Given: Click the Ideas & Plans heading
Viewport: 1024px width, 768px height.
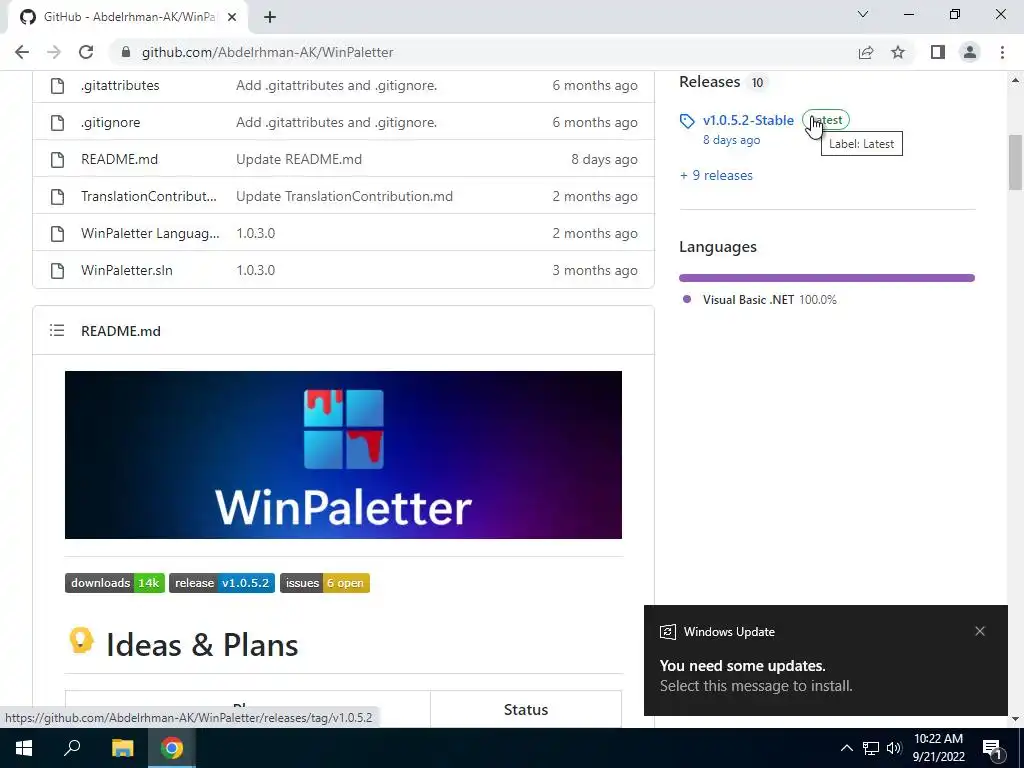Looking at the screenshot, I should [202, 645].
